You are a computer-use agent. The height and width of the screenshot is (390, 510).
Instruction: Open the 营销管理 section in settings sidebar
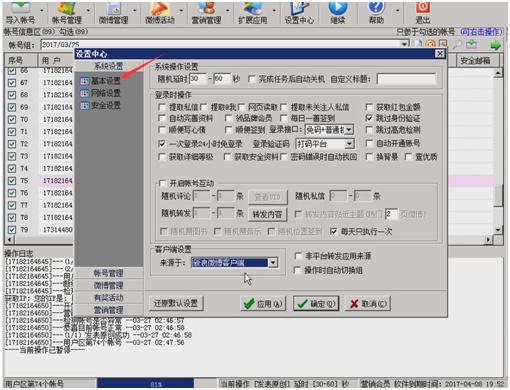click(109, 310)
